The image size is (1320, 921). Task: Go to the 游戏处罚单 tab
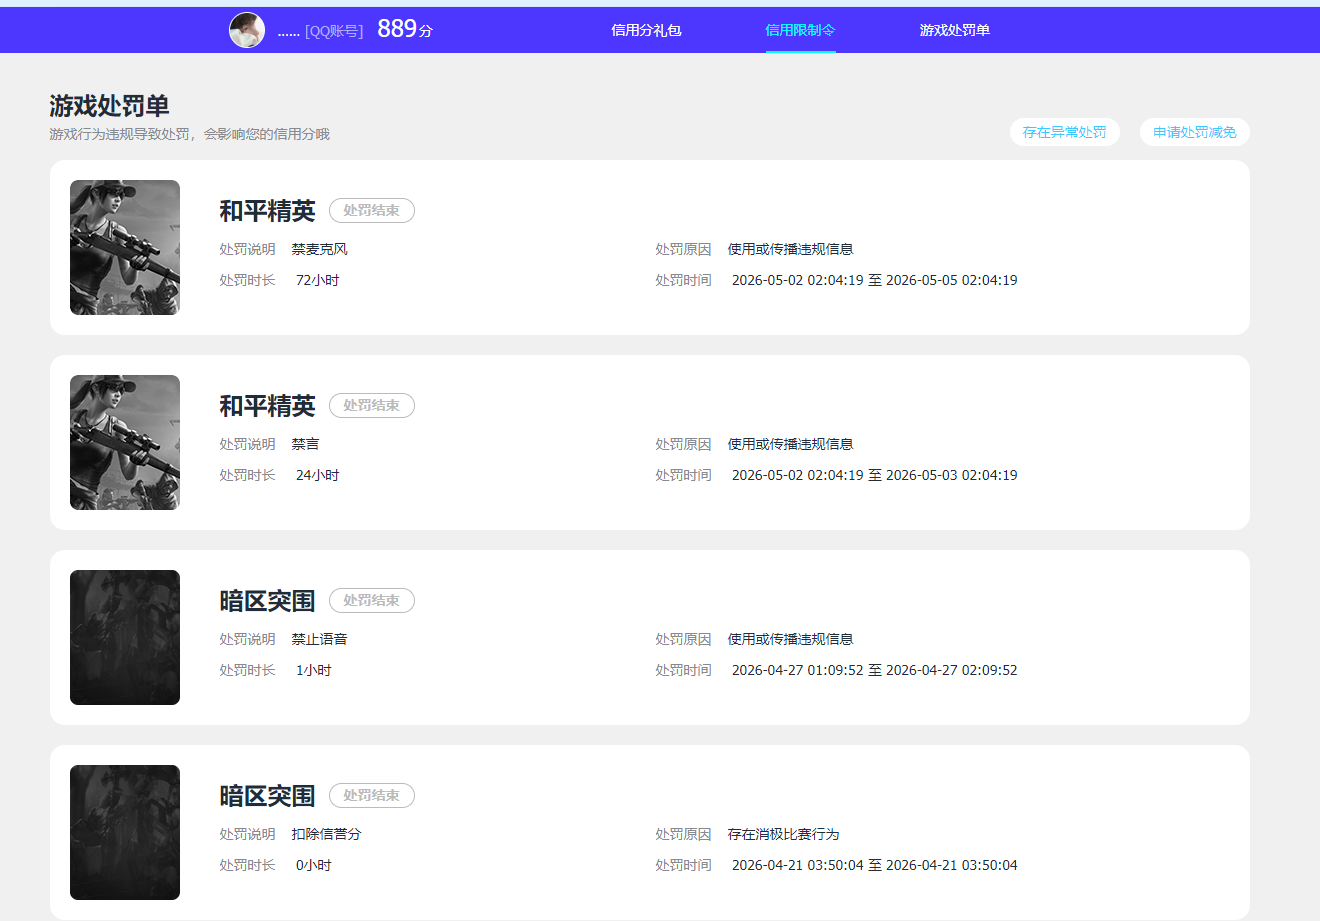click(x=955, y=30)
